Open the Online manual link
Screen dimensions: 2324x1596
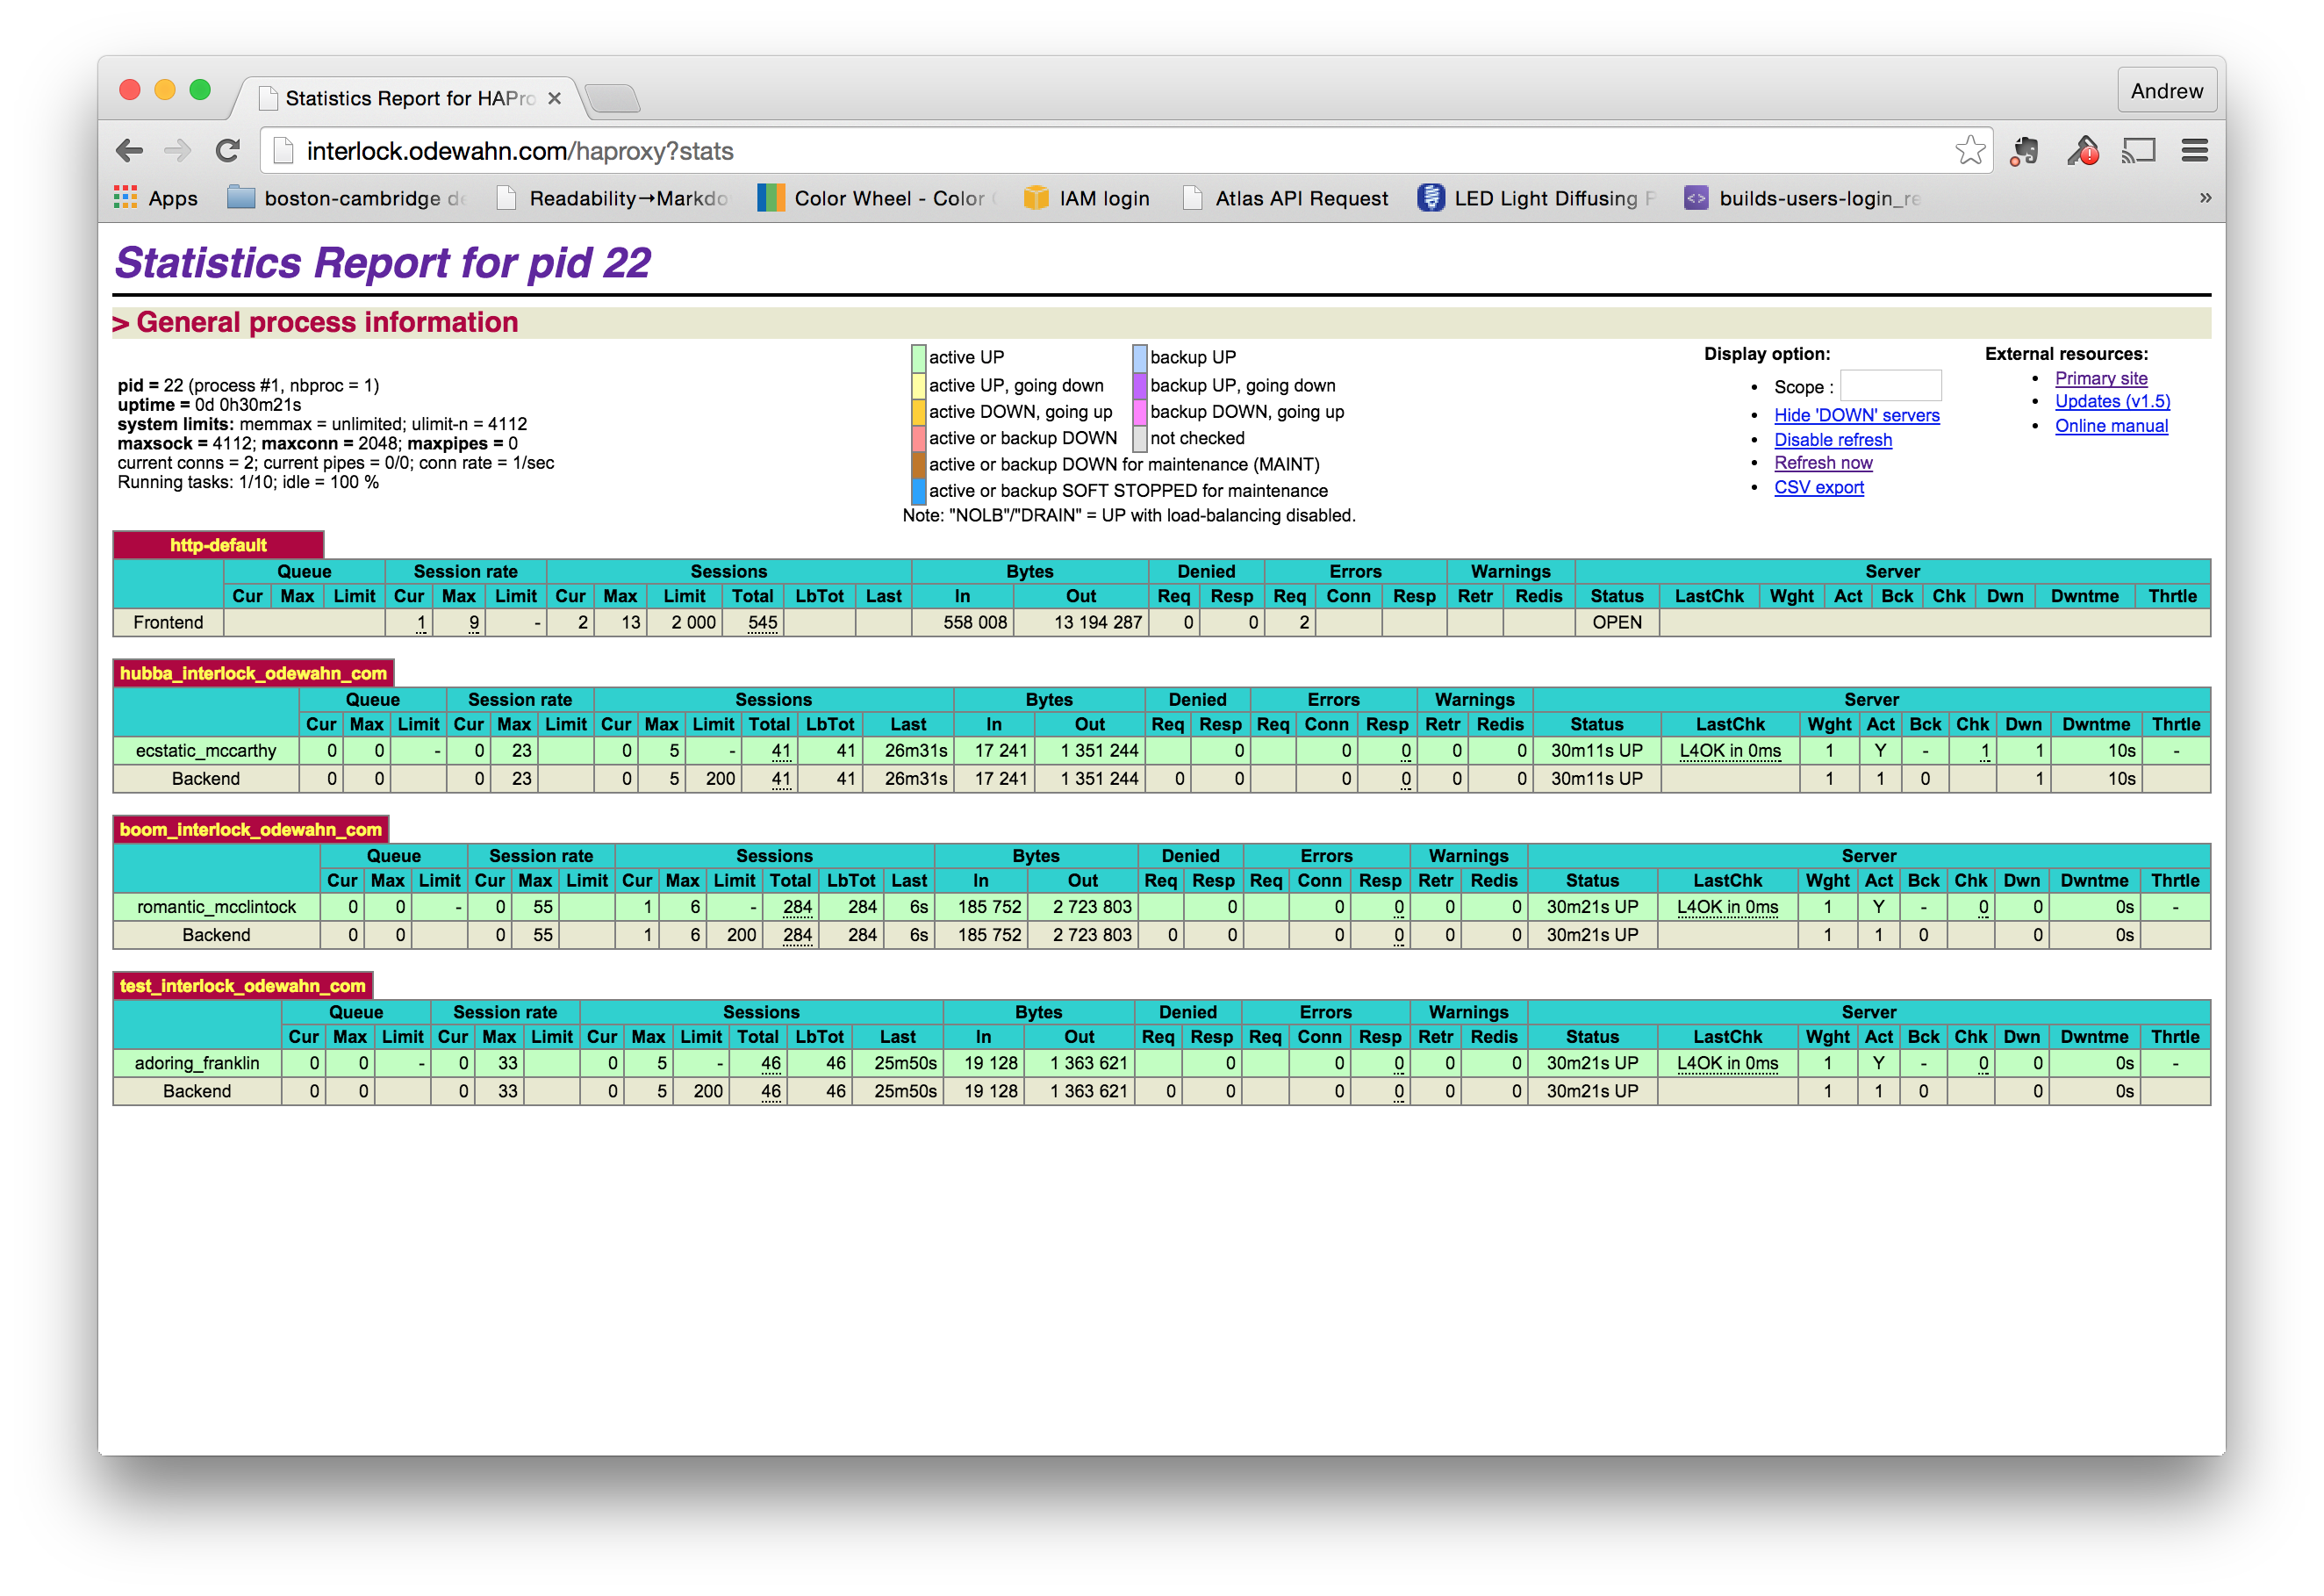pyautogui.click(x=2110, y=426)
